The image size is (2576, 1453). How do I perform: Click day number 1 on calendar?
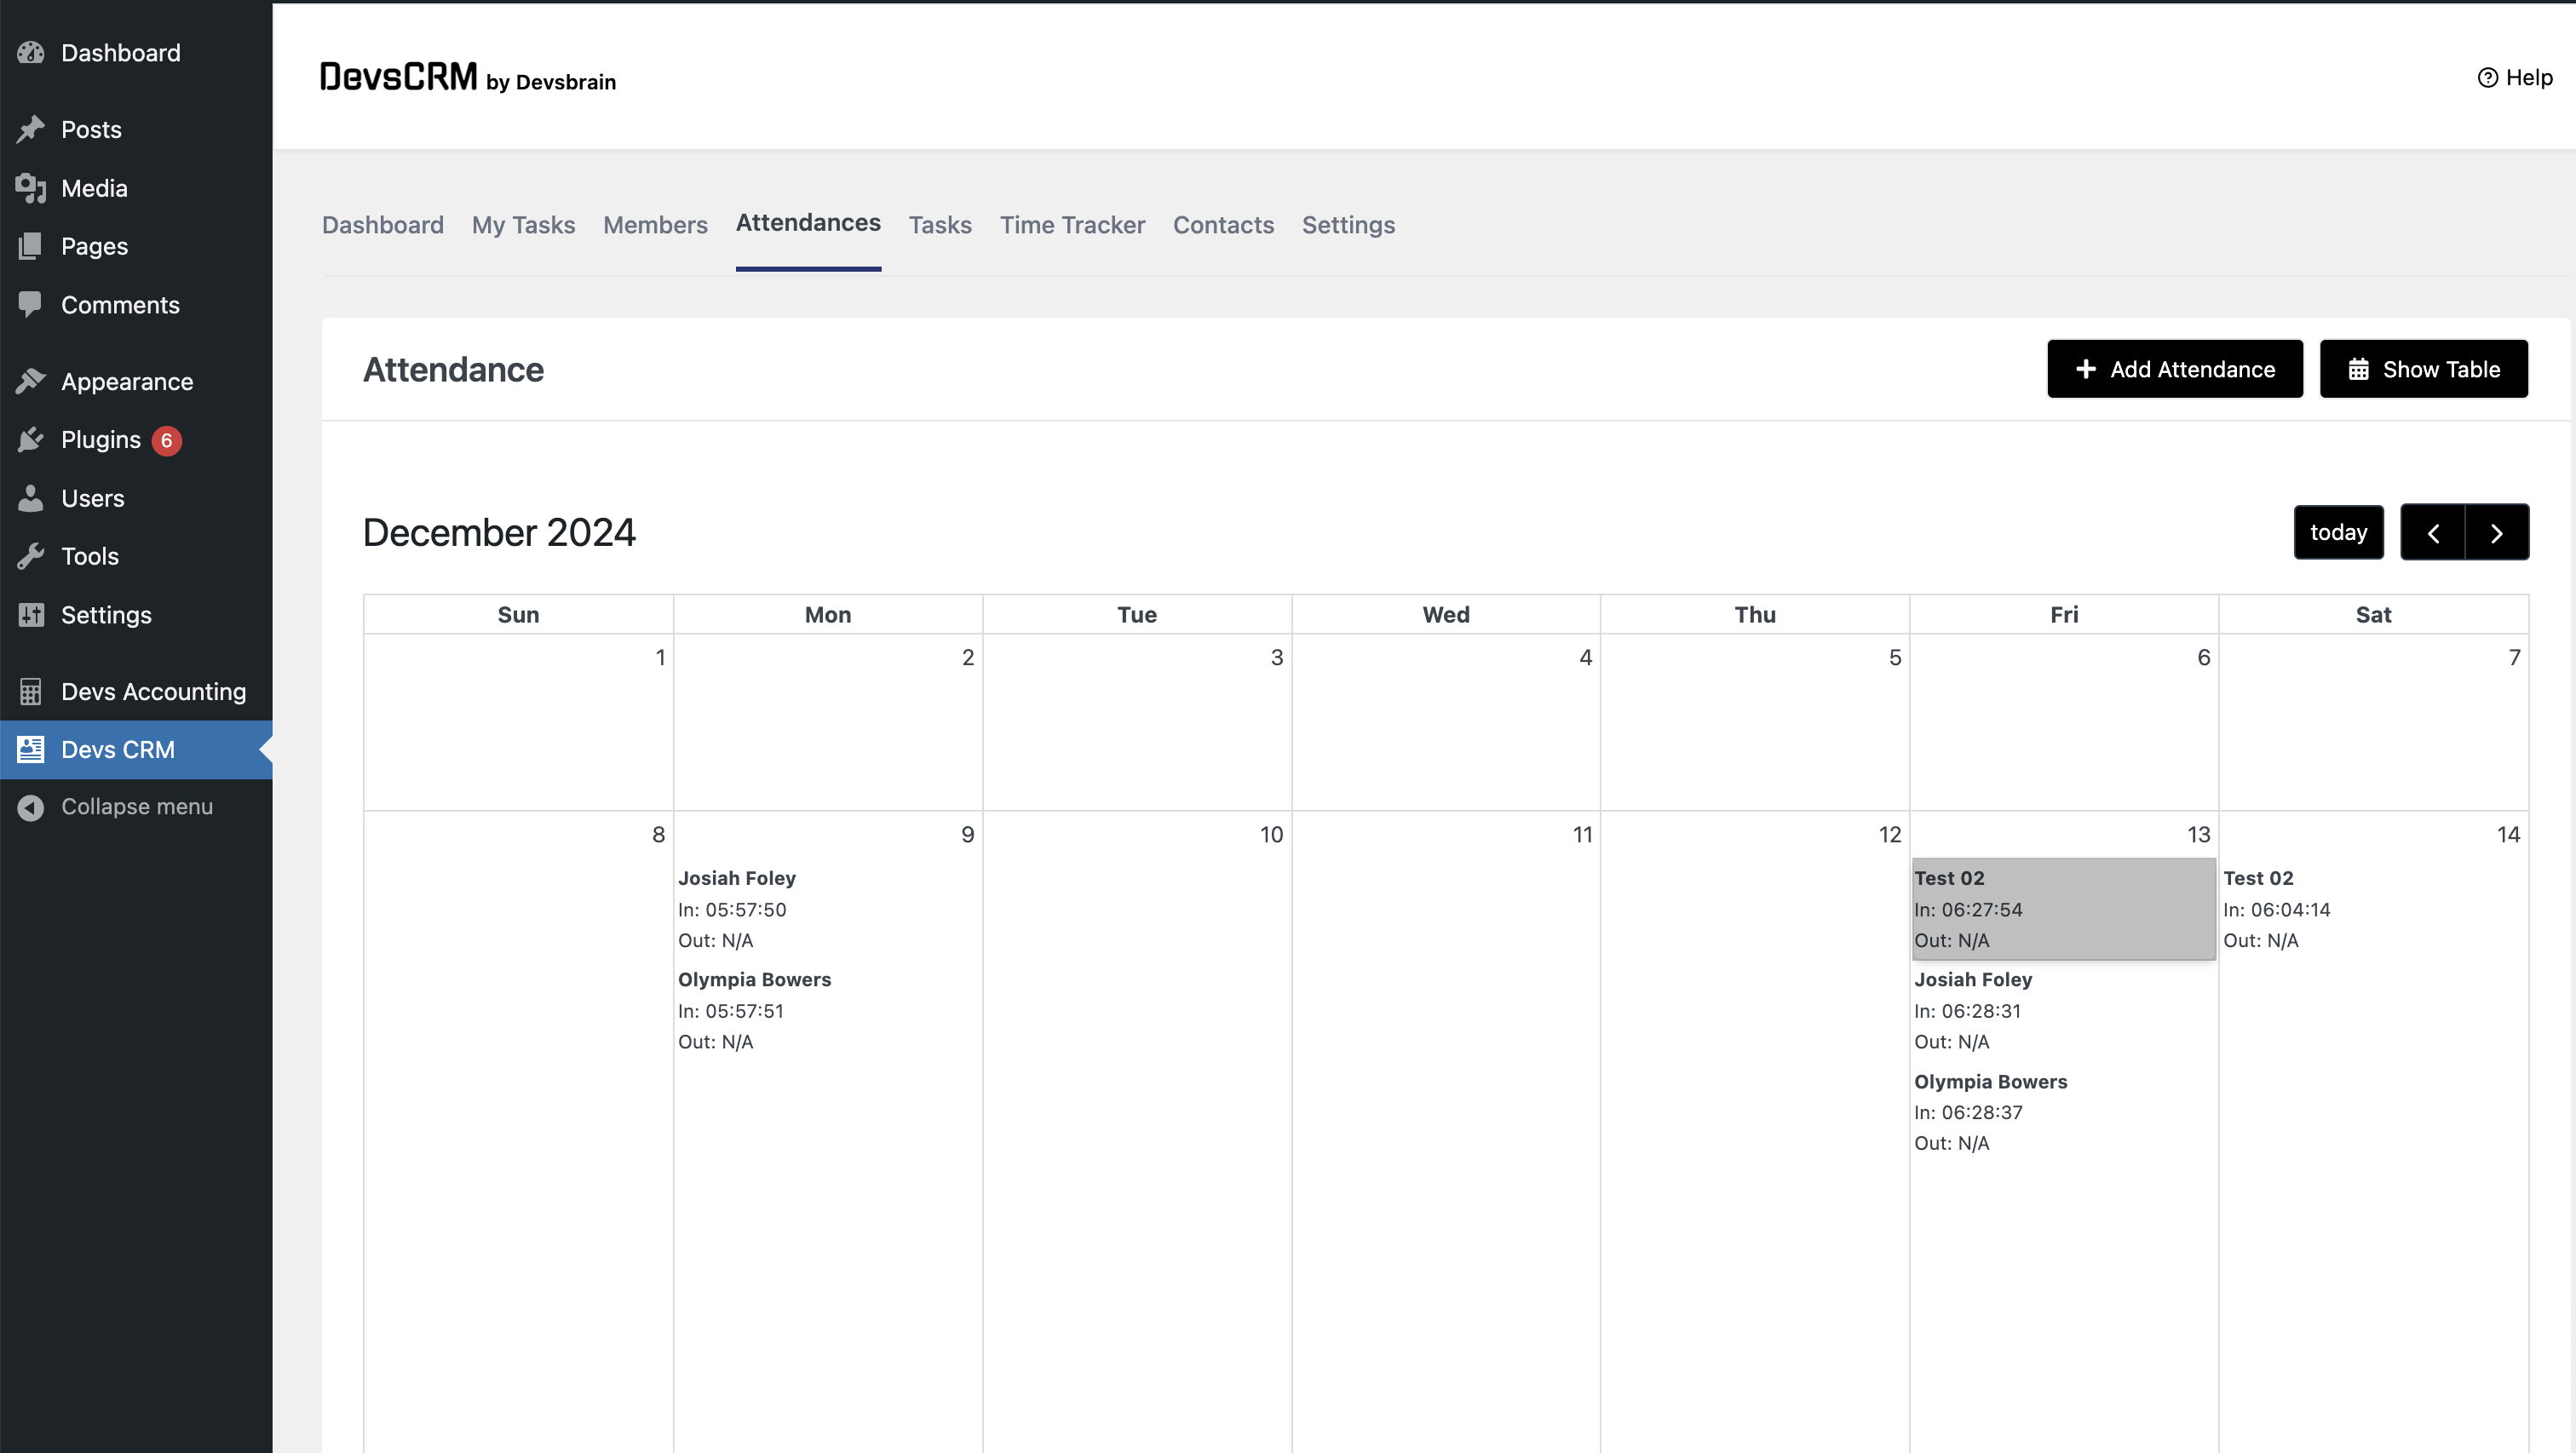pyautogui.click(x=660, y=658)
